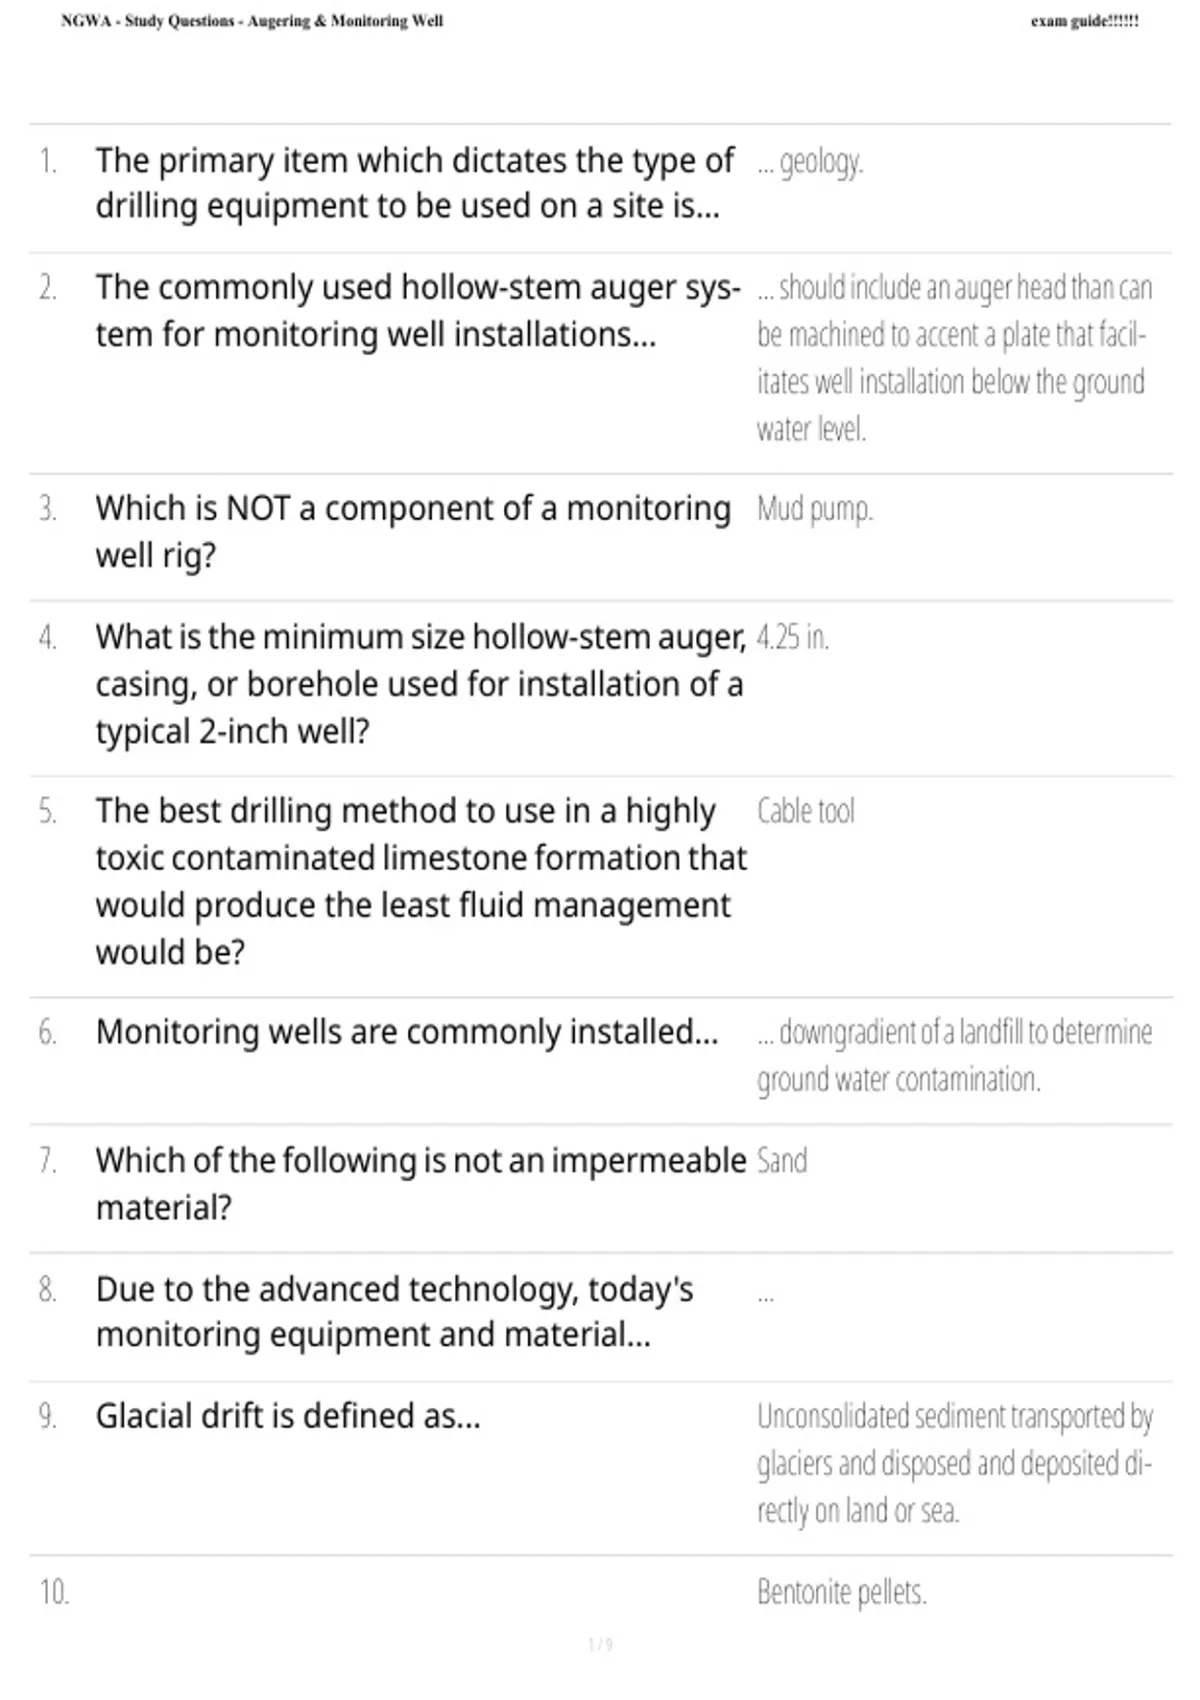Click the answer 'downgradient of a landfill'
1200x1700 pixels.
click(955, 1056)
